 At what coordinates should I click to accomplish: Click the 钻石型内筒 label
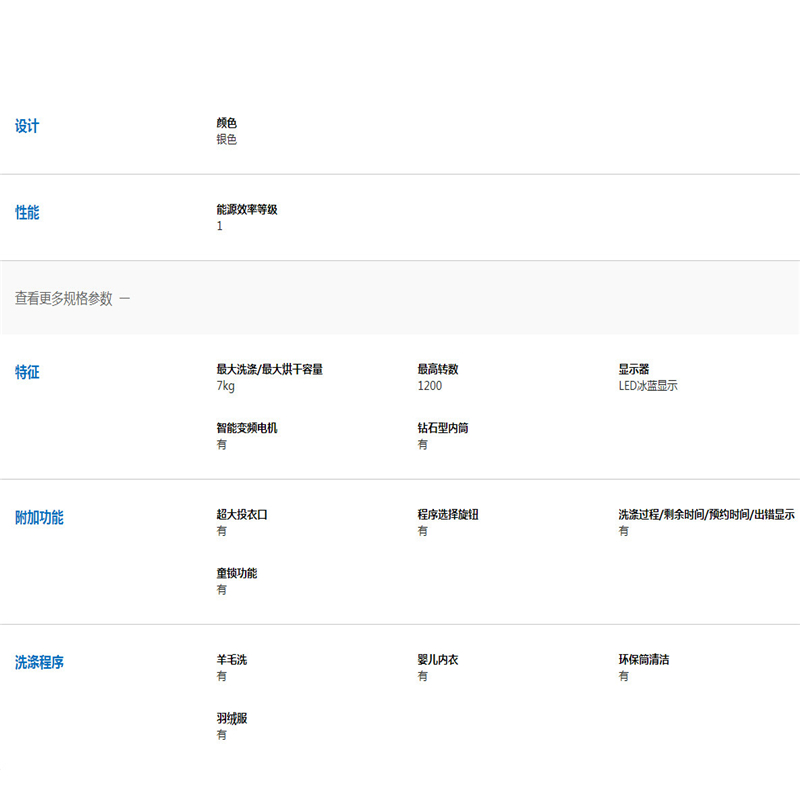(443, 428)
